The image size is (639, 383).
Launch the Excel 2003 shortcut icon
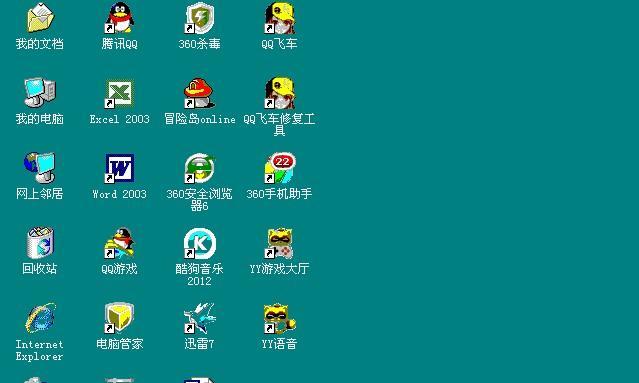[119, 94]
